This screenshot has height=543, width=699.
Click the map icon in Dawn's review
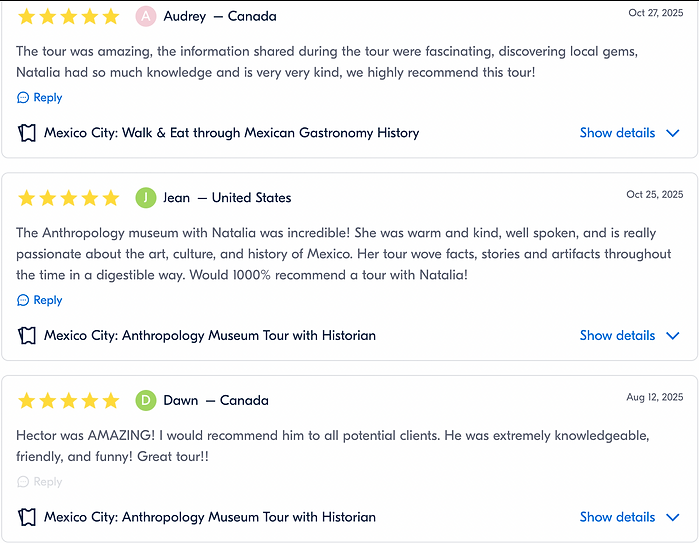[27, 517]
